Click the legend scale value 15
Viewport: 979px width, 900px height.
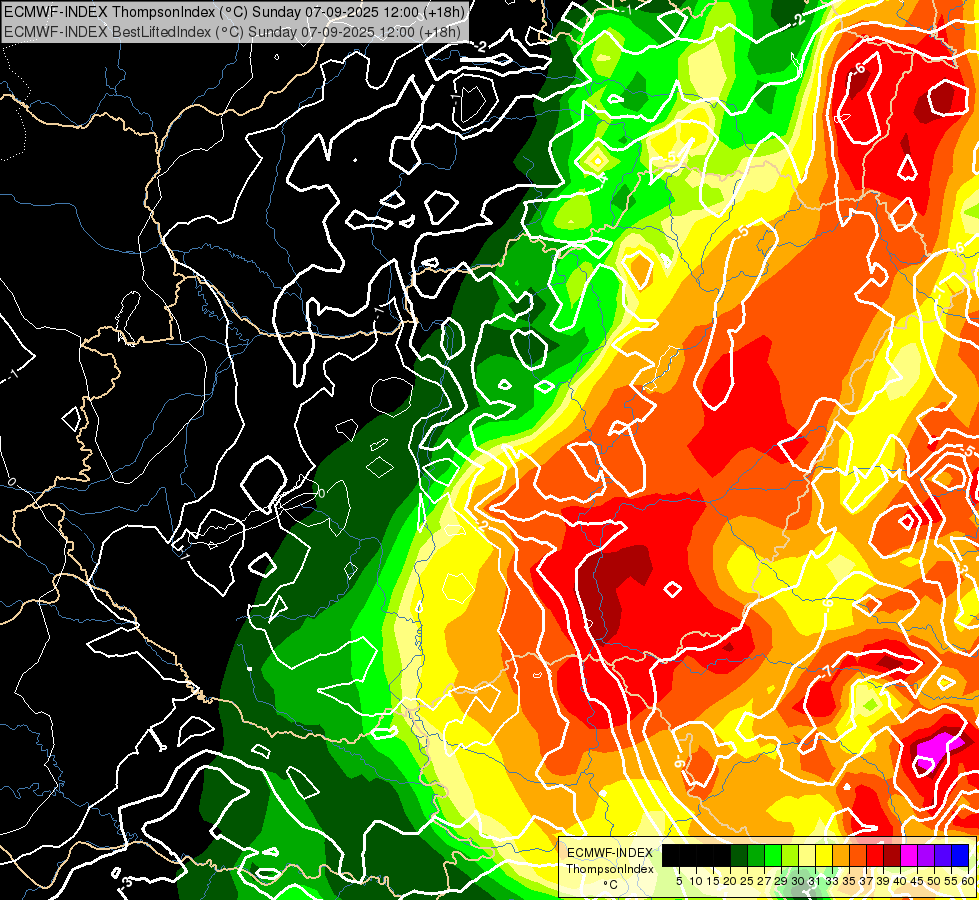(713, 881)
